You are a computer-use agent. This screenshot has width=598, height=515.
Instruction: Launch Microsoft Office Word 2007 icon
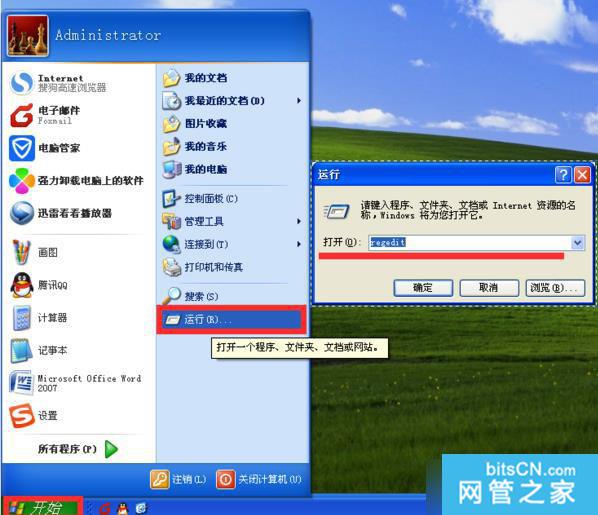(21, 383)
